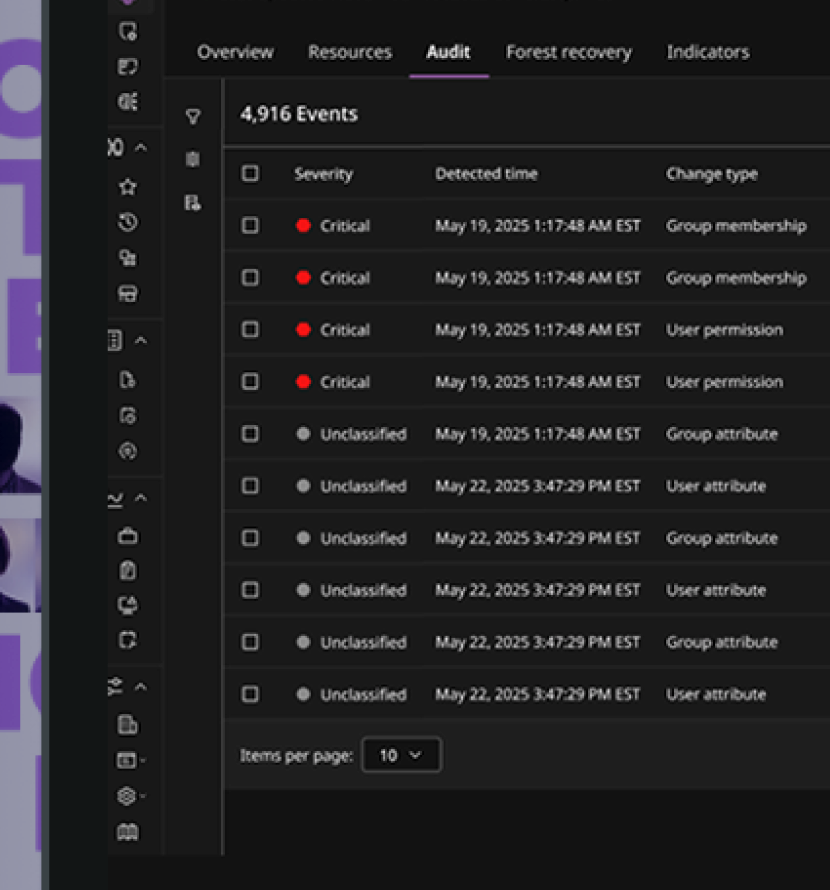The image size is (830, 890).
Task: Collapse the sidebar section above the briefcase icon
Action: pyautogui.click(x=141, y=498)
